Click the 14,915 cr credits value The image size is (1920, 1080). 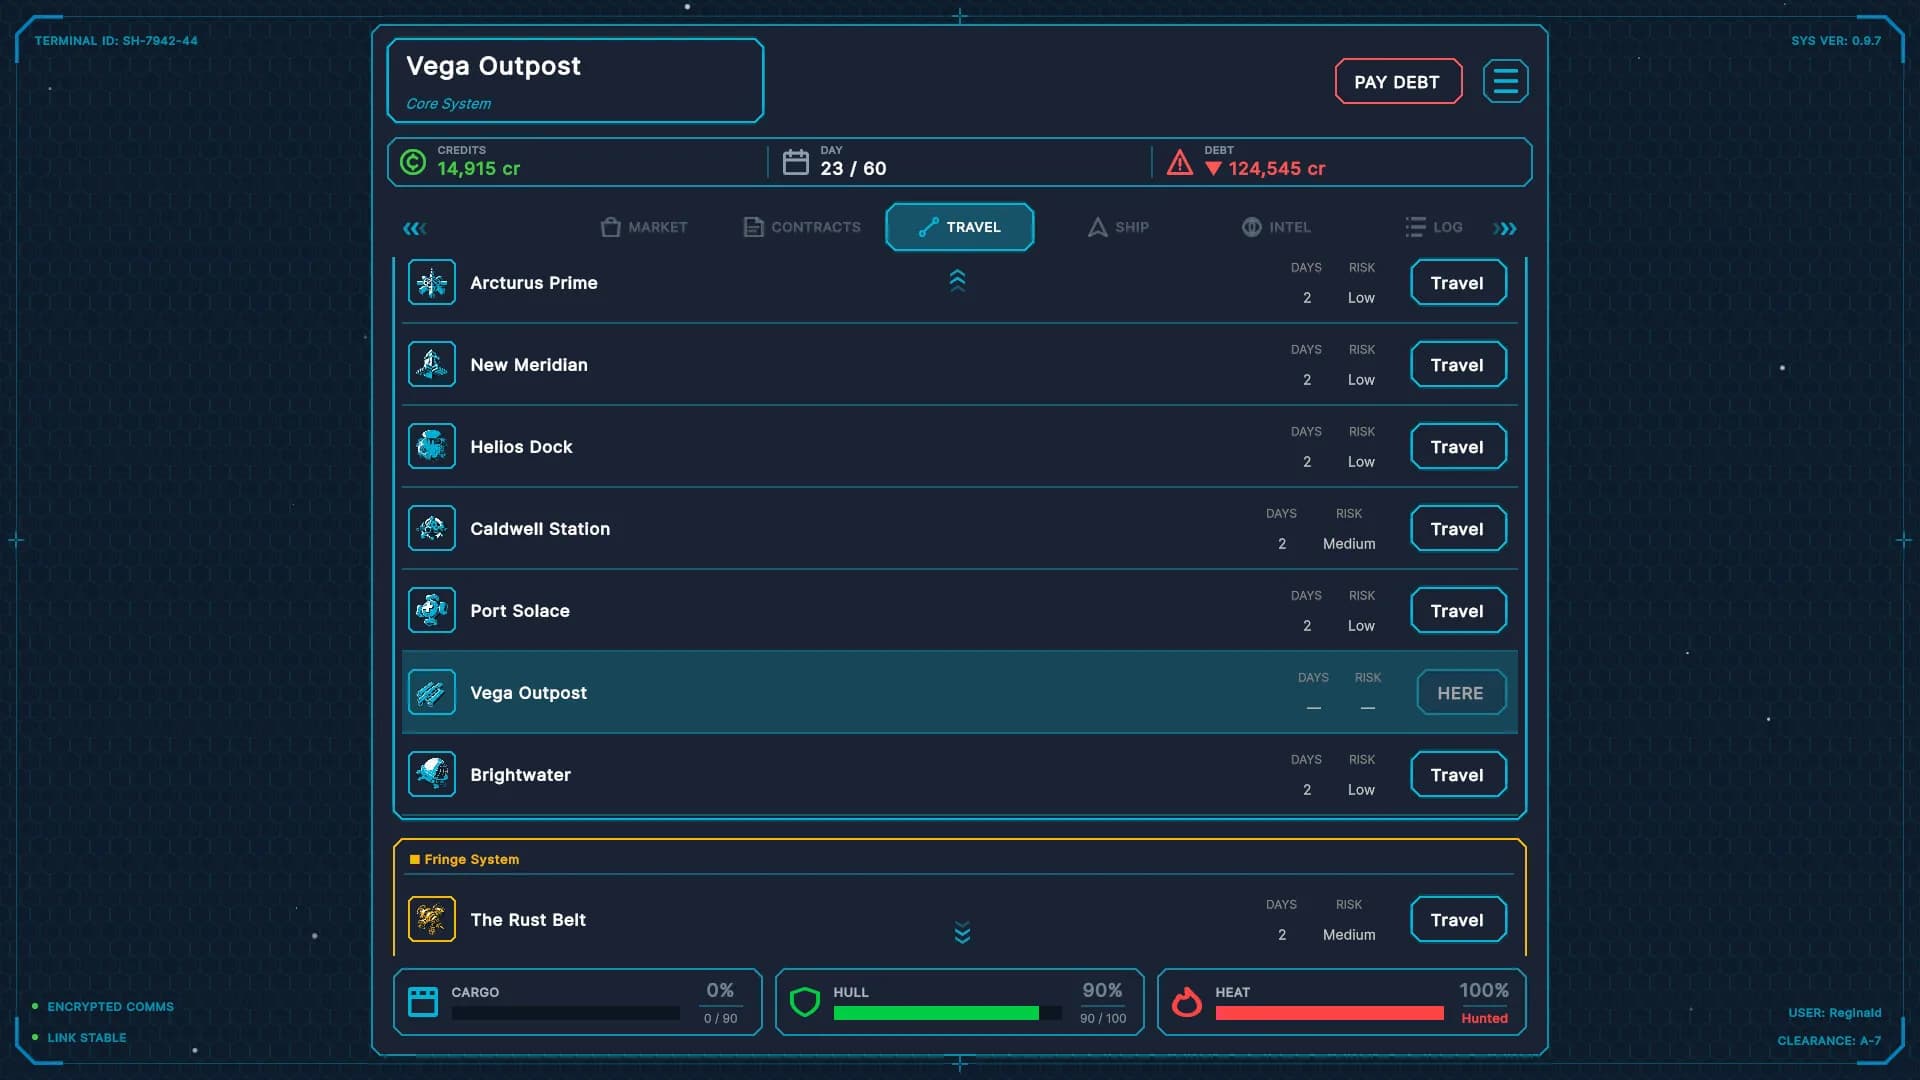tap(478, 169)
